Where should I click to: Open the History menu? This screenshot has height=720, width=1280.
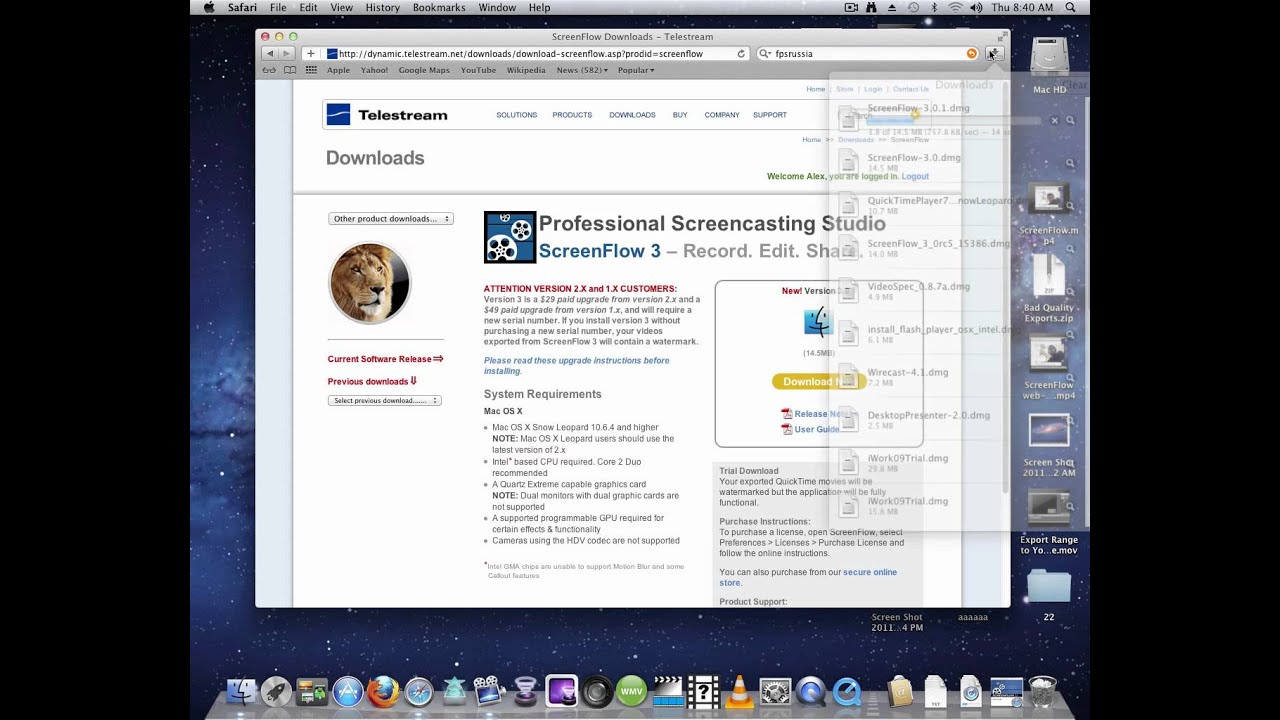(382, 7)
